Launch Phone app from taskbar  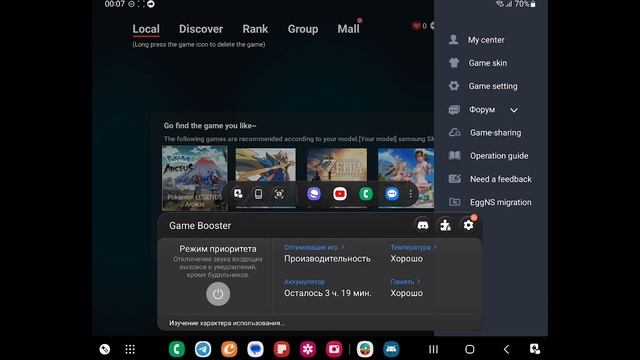click(x=177, y=349)
